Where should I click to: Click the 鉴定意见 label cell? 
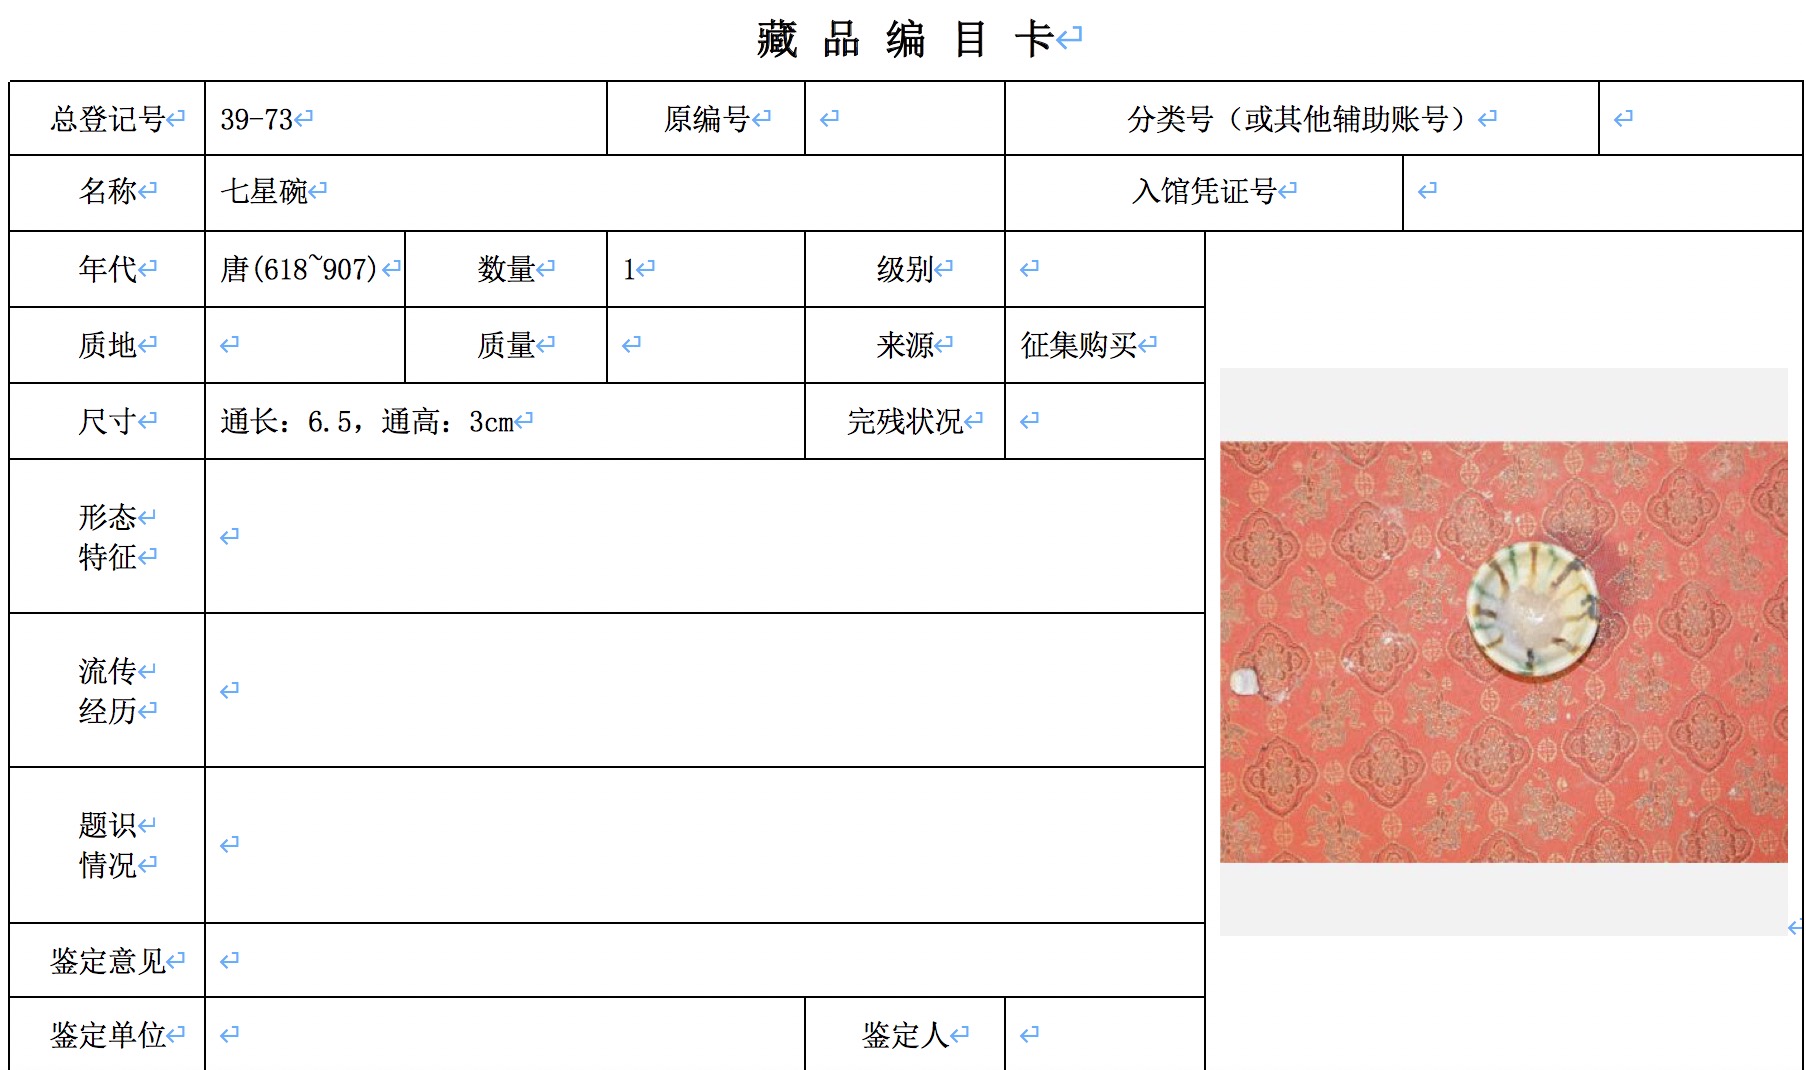click(x=107, y=960)
